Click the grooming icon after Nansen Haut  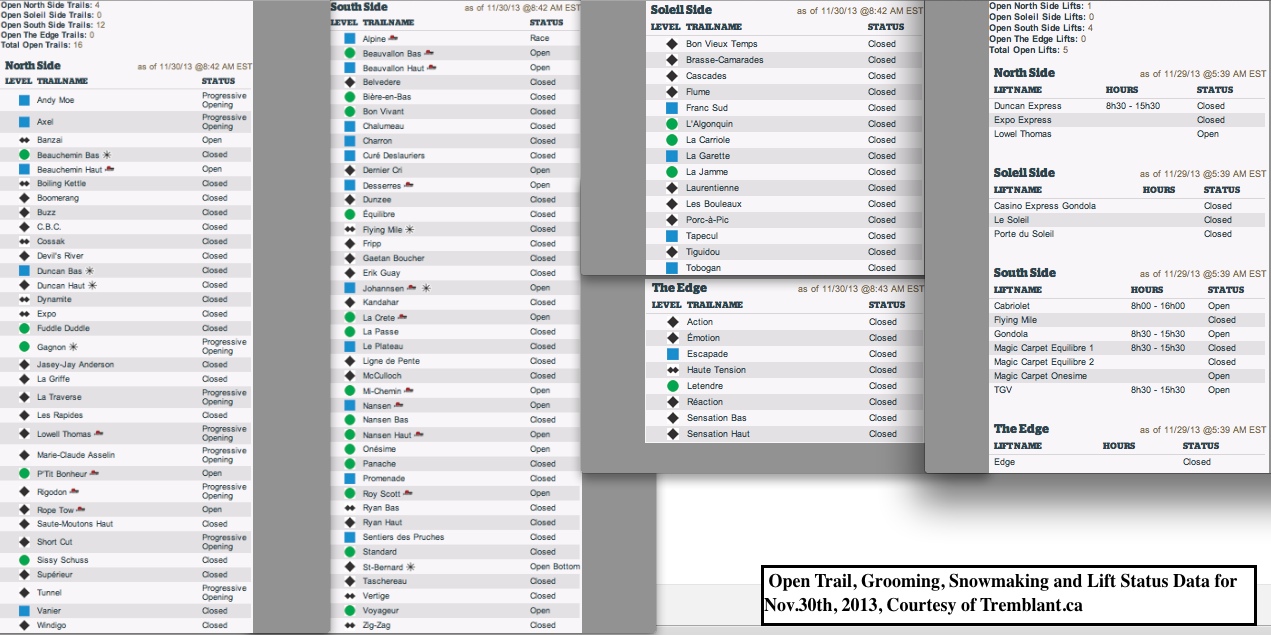coord(419,434)
